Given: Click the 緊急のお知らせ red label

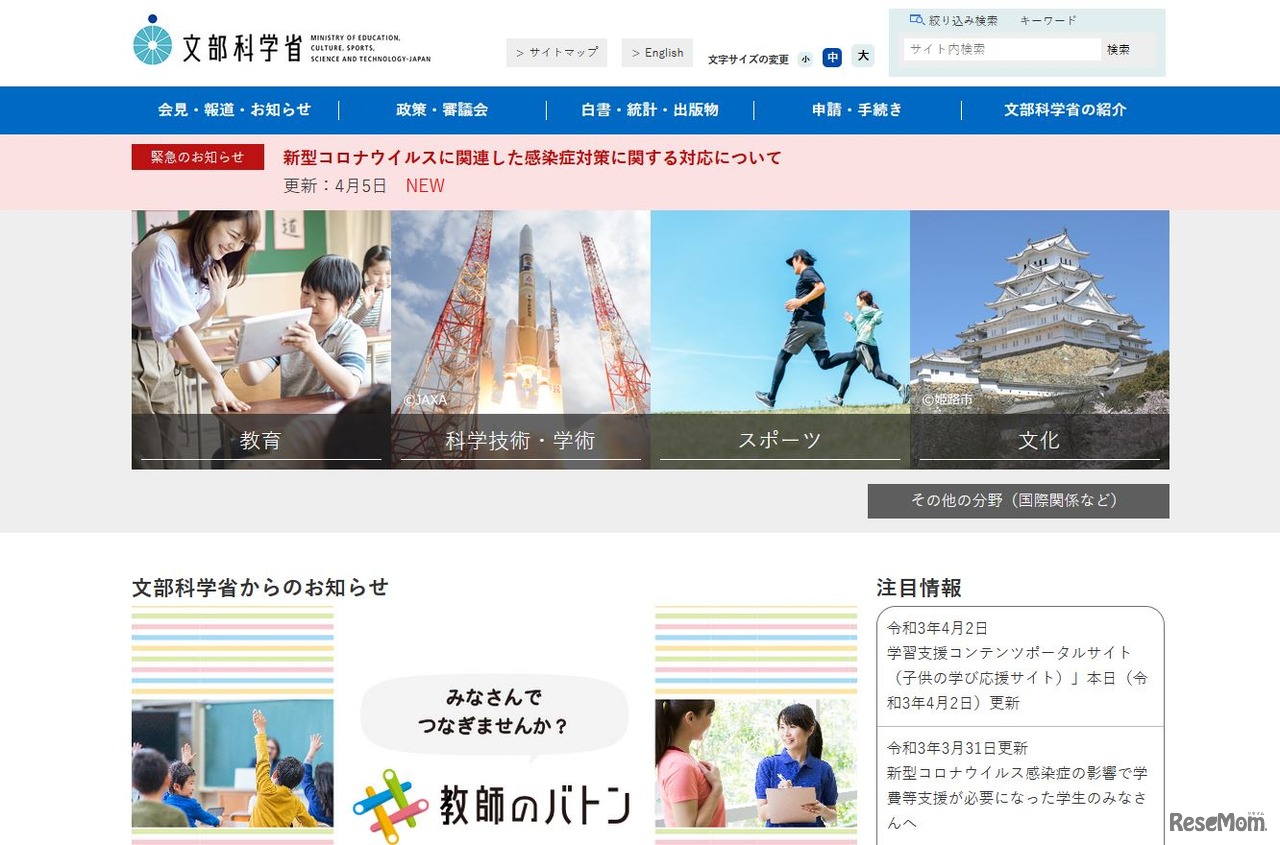Looking at the screenshot, I should click(198, 157).
